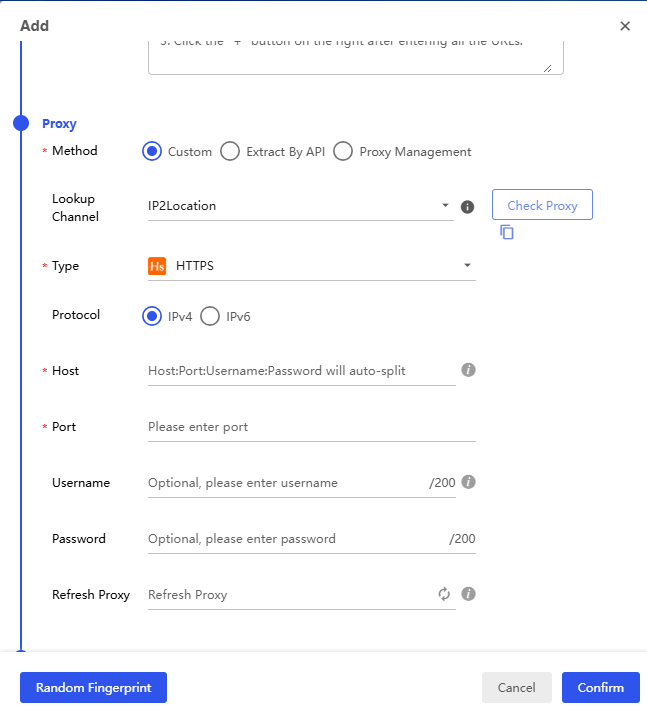The image size is (647, 707).
Task: Select the Proxy Management radio option
Action: click(x=343, y=152)
